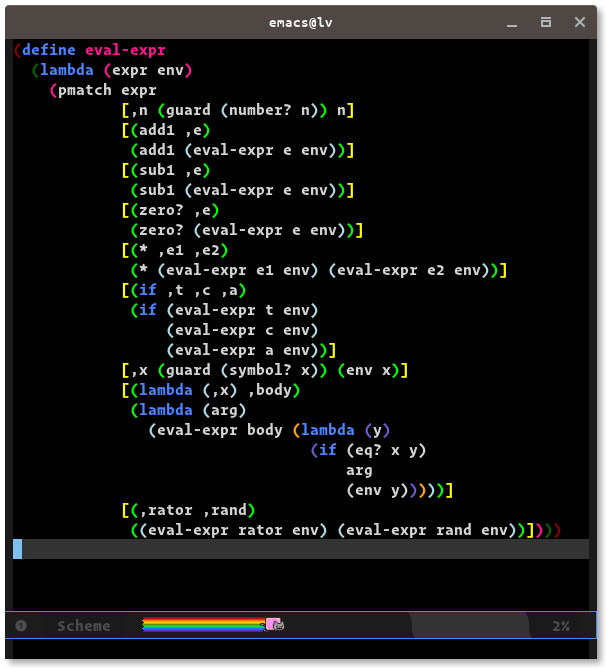Click 'lambda' in the '(expr env)' line
Viewport: 606px width, 668px height.
click(x=66, y=70)
